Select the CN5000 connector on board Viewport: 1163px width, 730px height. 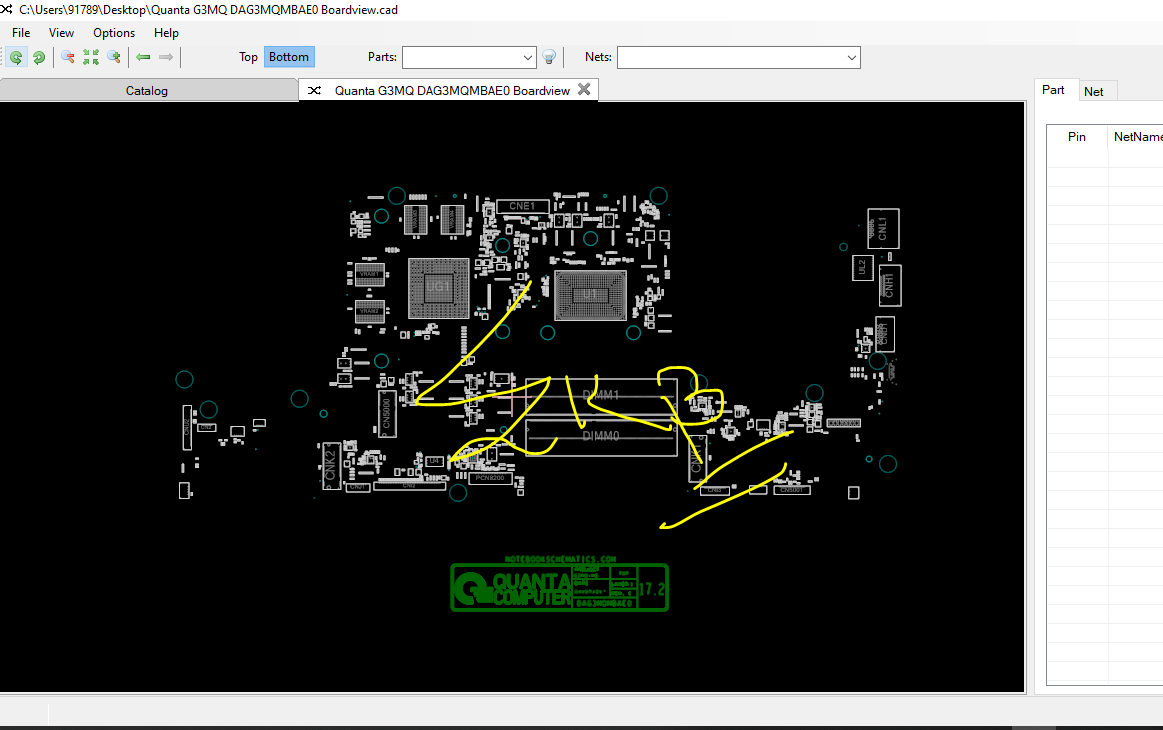tap(386, 412)
